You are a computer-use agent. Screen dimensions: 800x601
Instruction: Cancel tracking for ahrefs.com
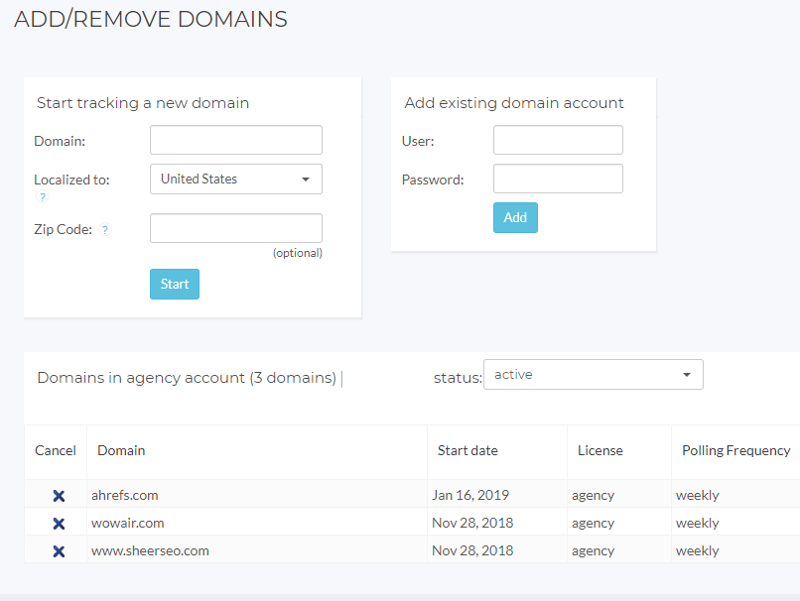[x=58, y=496]
